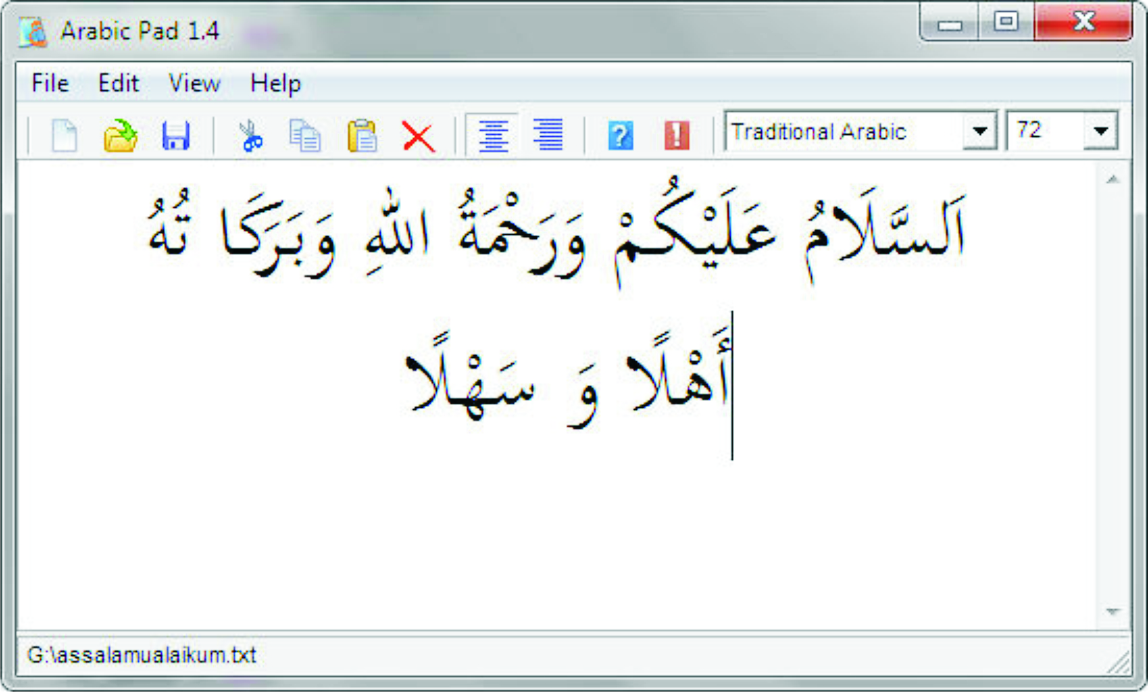1148x692 pixels.
Task: Open an existing Arabic text file
Action: point(120,135)
